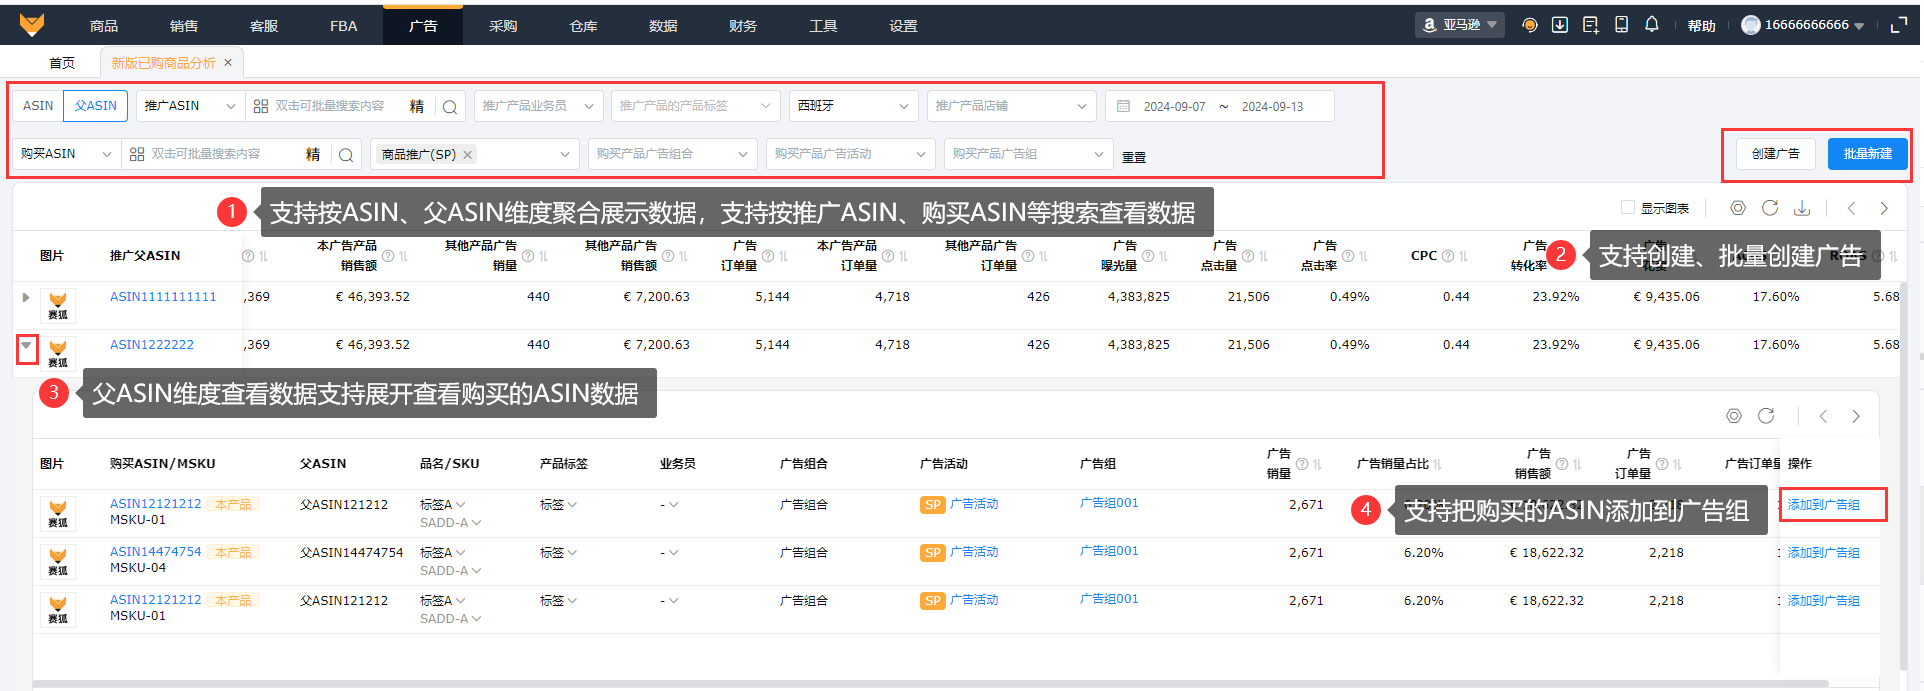Viewport: 1924px width, 691px height.
Task: Open the 广告 menu in navigation
Action: click(423, 26)
